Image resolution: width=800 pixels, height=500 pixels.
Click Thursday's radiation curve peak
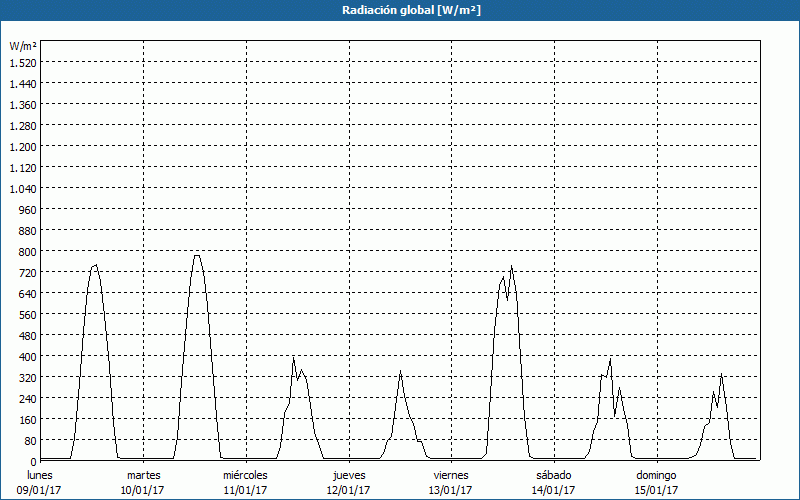[x=400, y=372]
